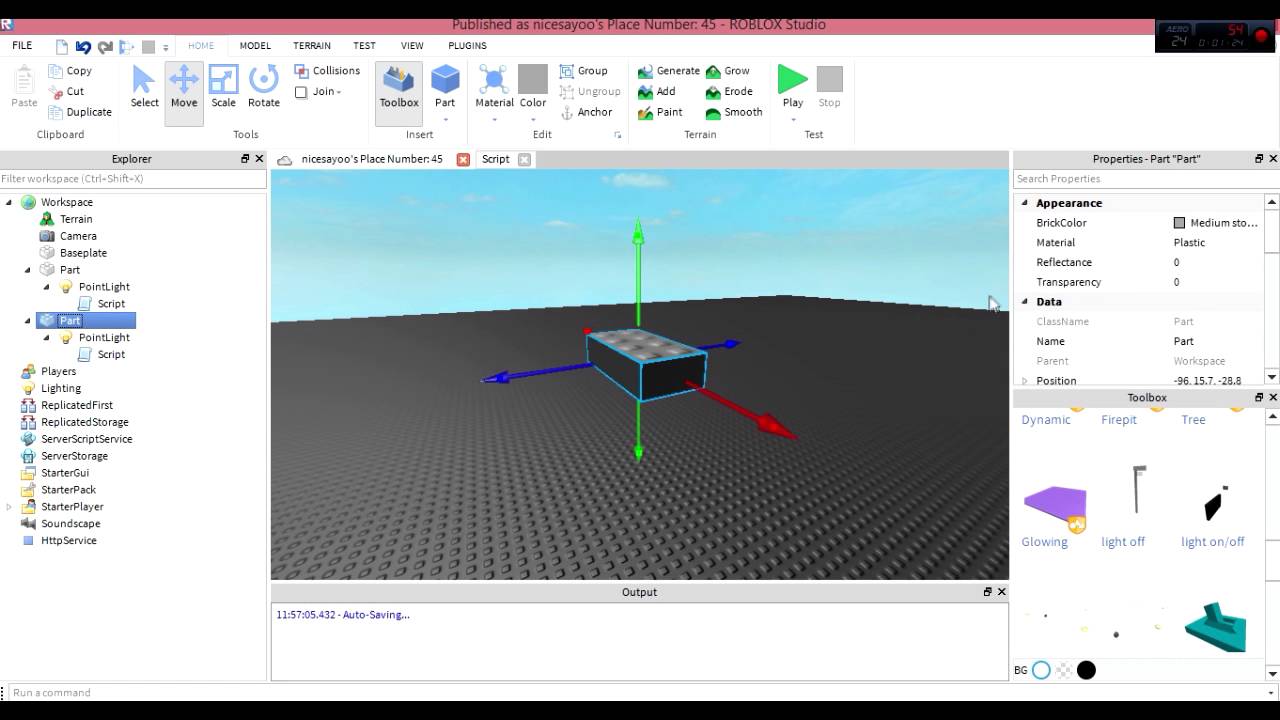Group the selected objects
The image size is (1280, 720).
pos(583,71)
